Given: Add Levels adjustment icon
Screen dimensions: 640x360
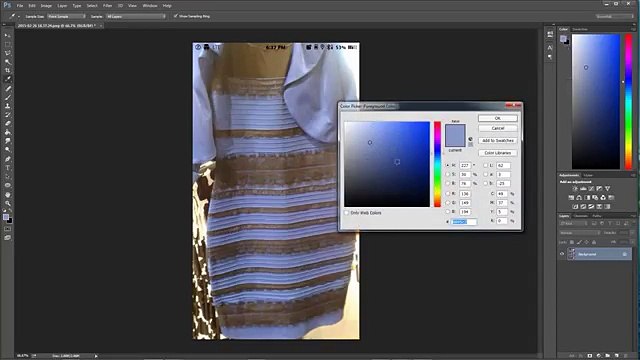Looking at the screenshot, I should tap(583, 189).
